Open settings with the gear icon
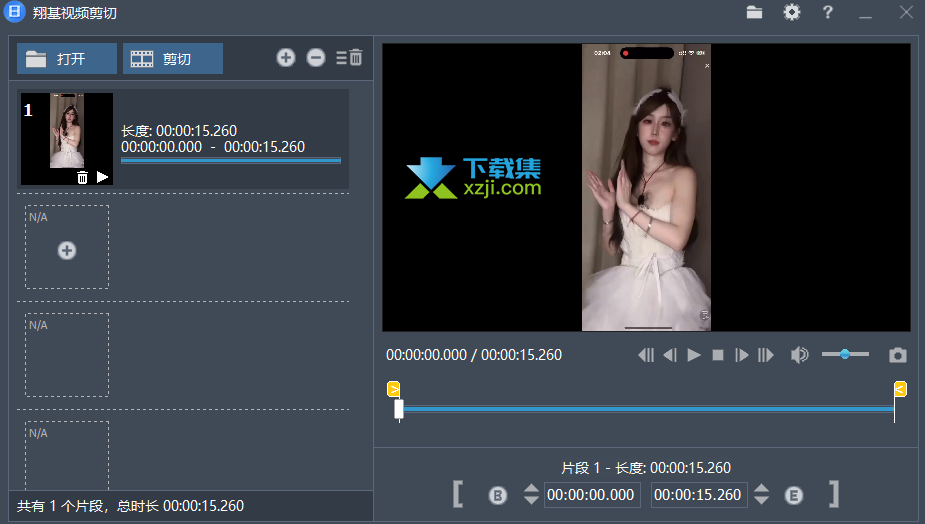 tap(791, 12)
